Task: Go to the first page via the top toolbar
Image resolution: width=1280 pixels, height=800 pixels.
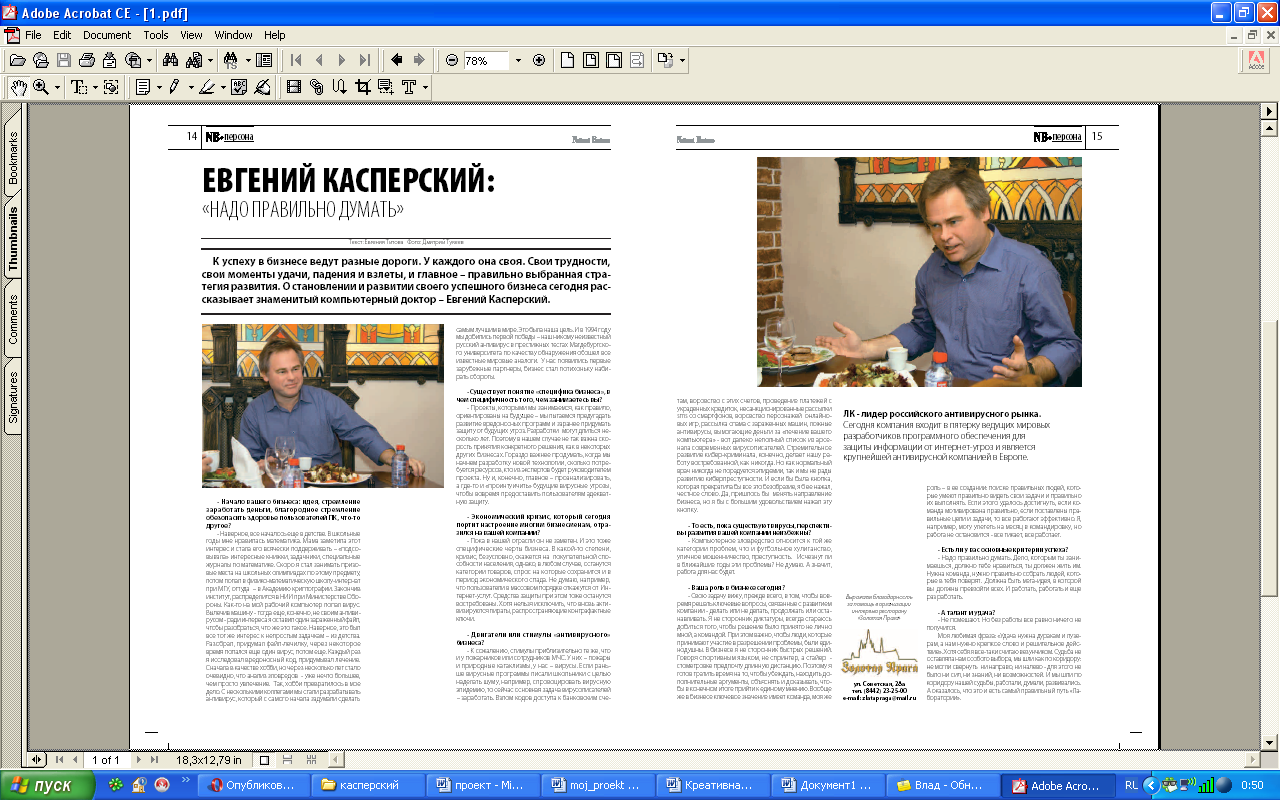Action: click(296, 60)
